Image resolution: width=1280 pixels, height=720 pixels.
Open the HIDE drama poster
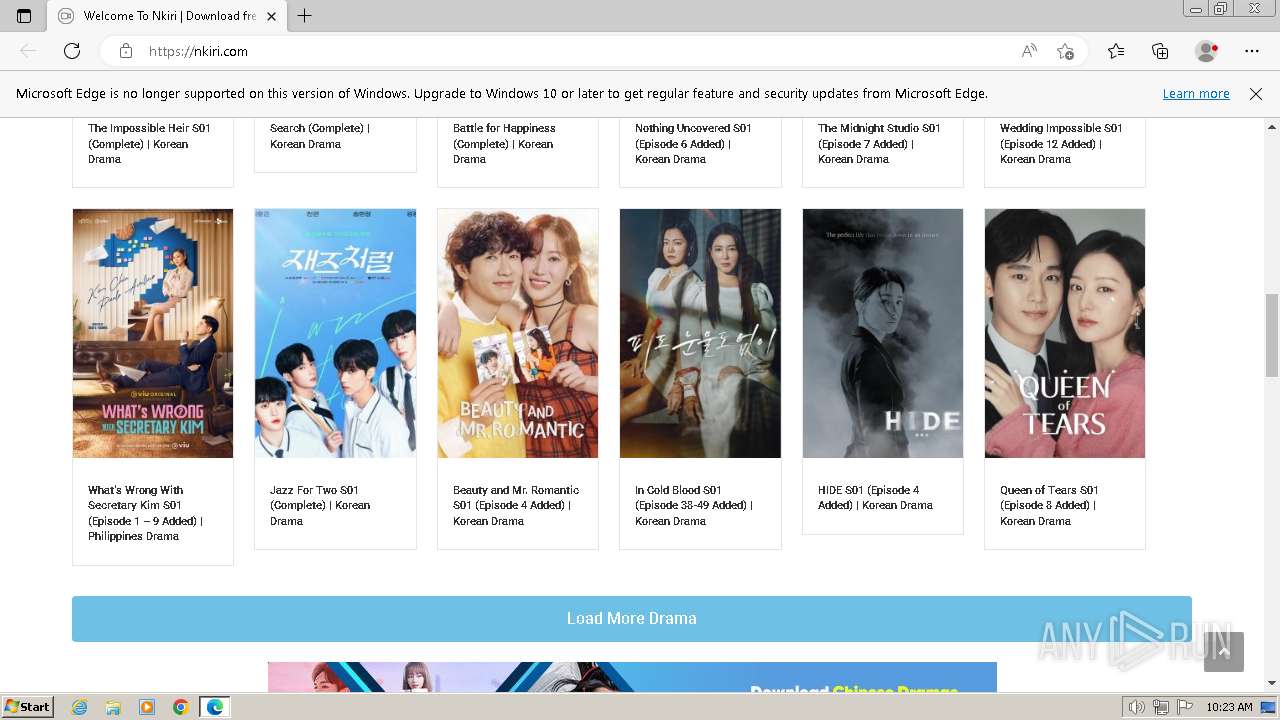point(883,333)
